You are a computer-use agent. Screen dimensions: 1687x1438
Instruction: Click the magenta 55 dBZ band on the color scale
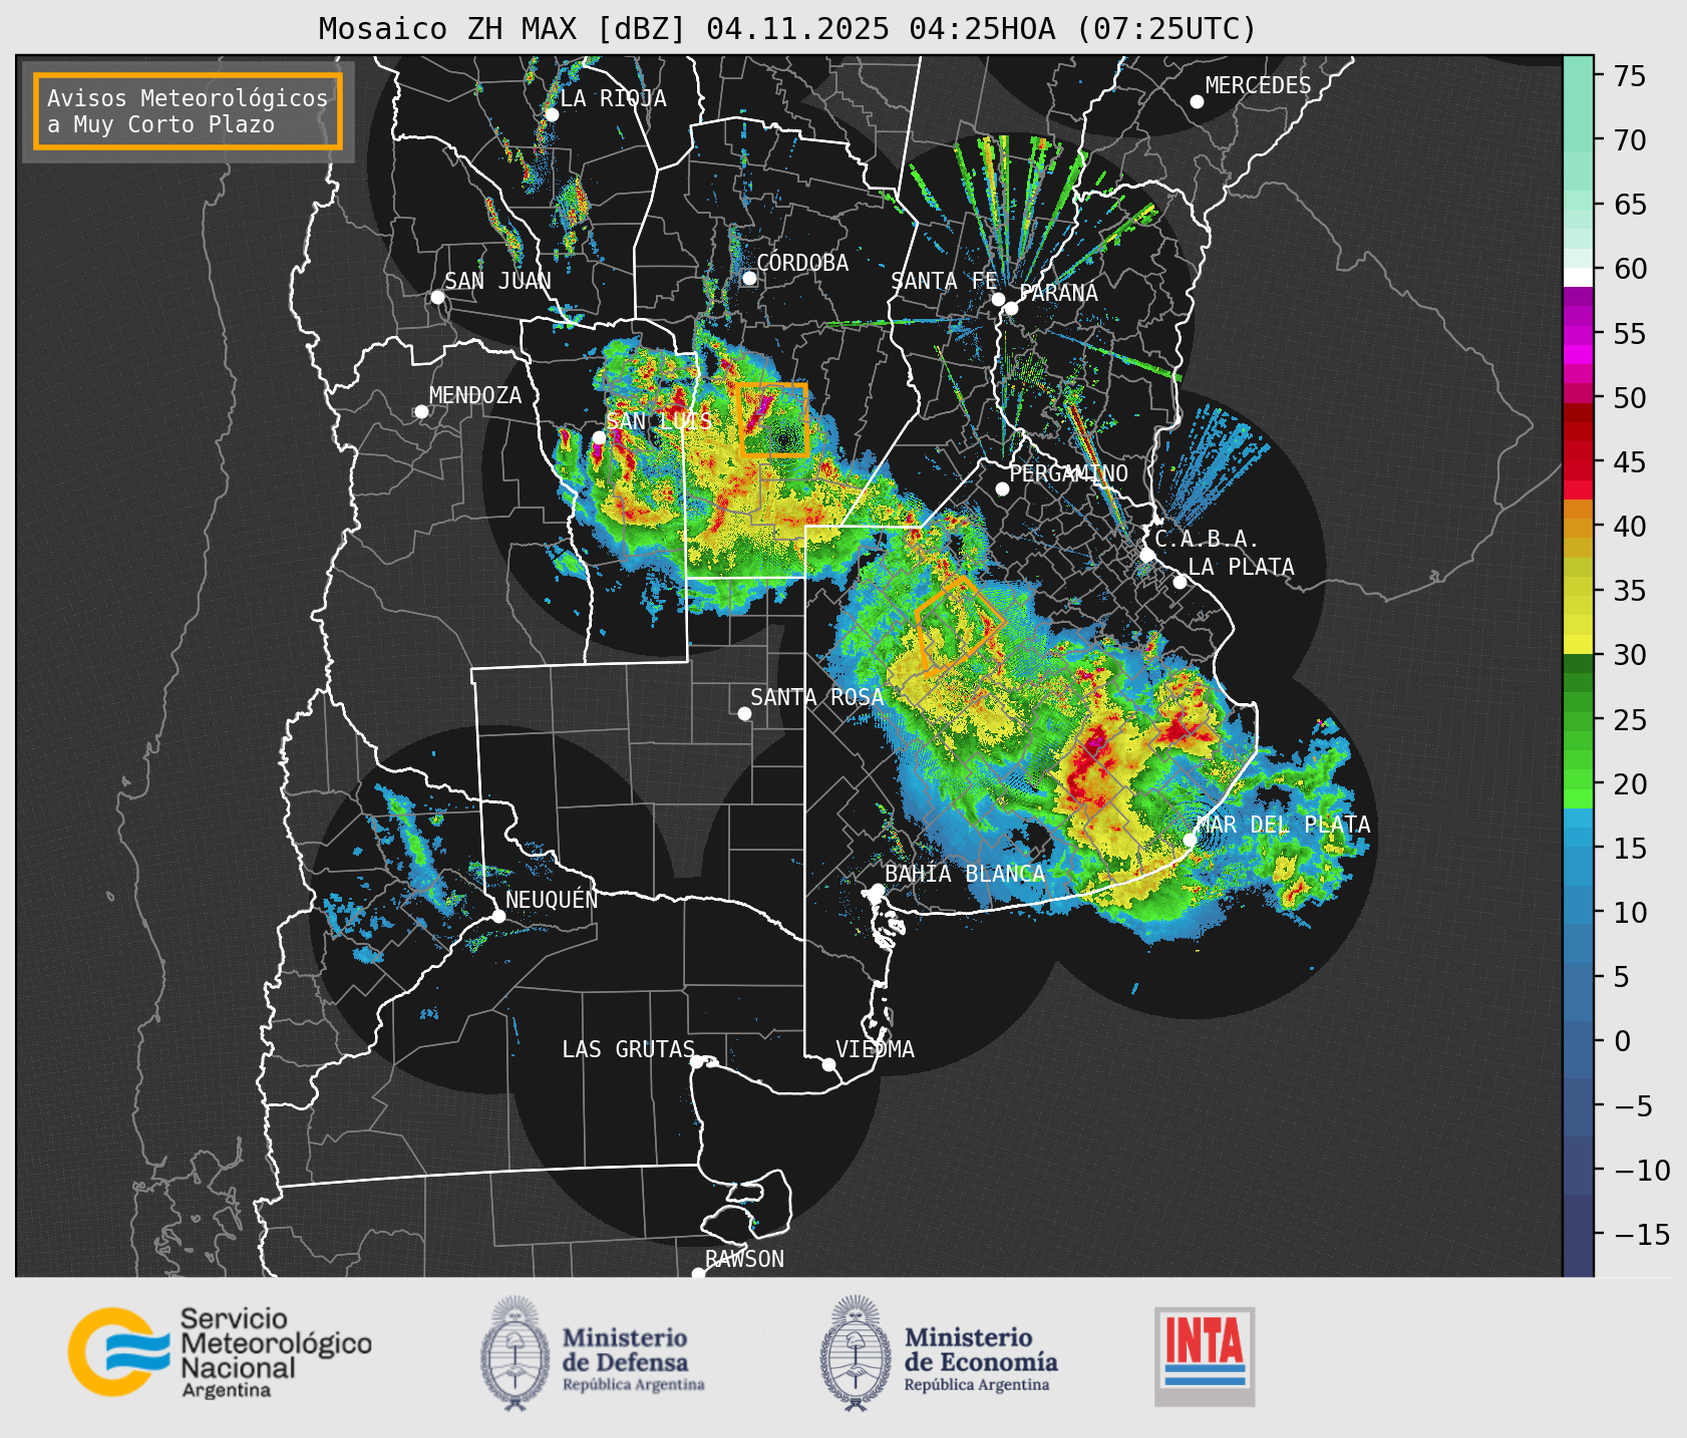(1578, 334)
